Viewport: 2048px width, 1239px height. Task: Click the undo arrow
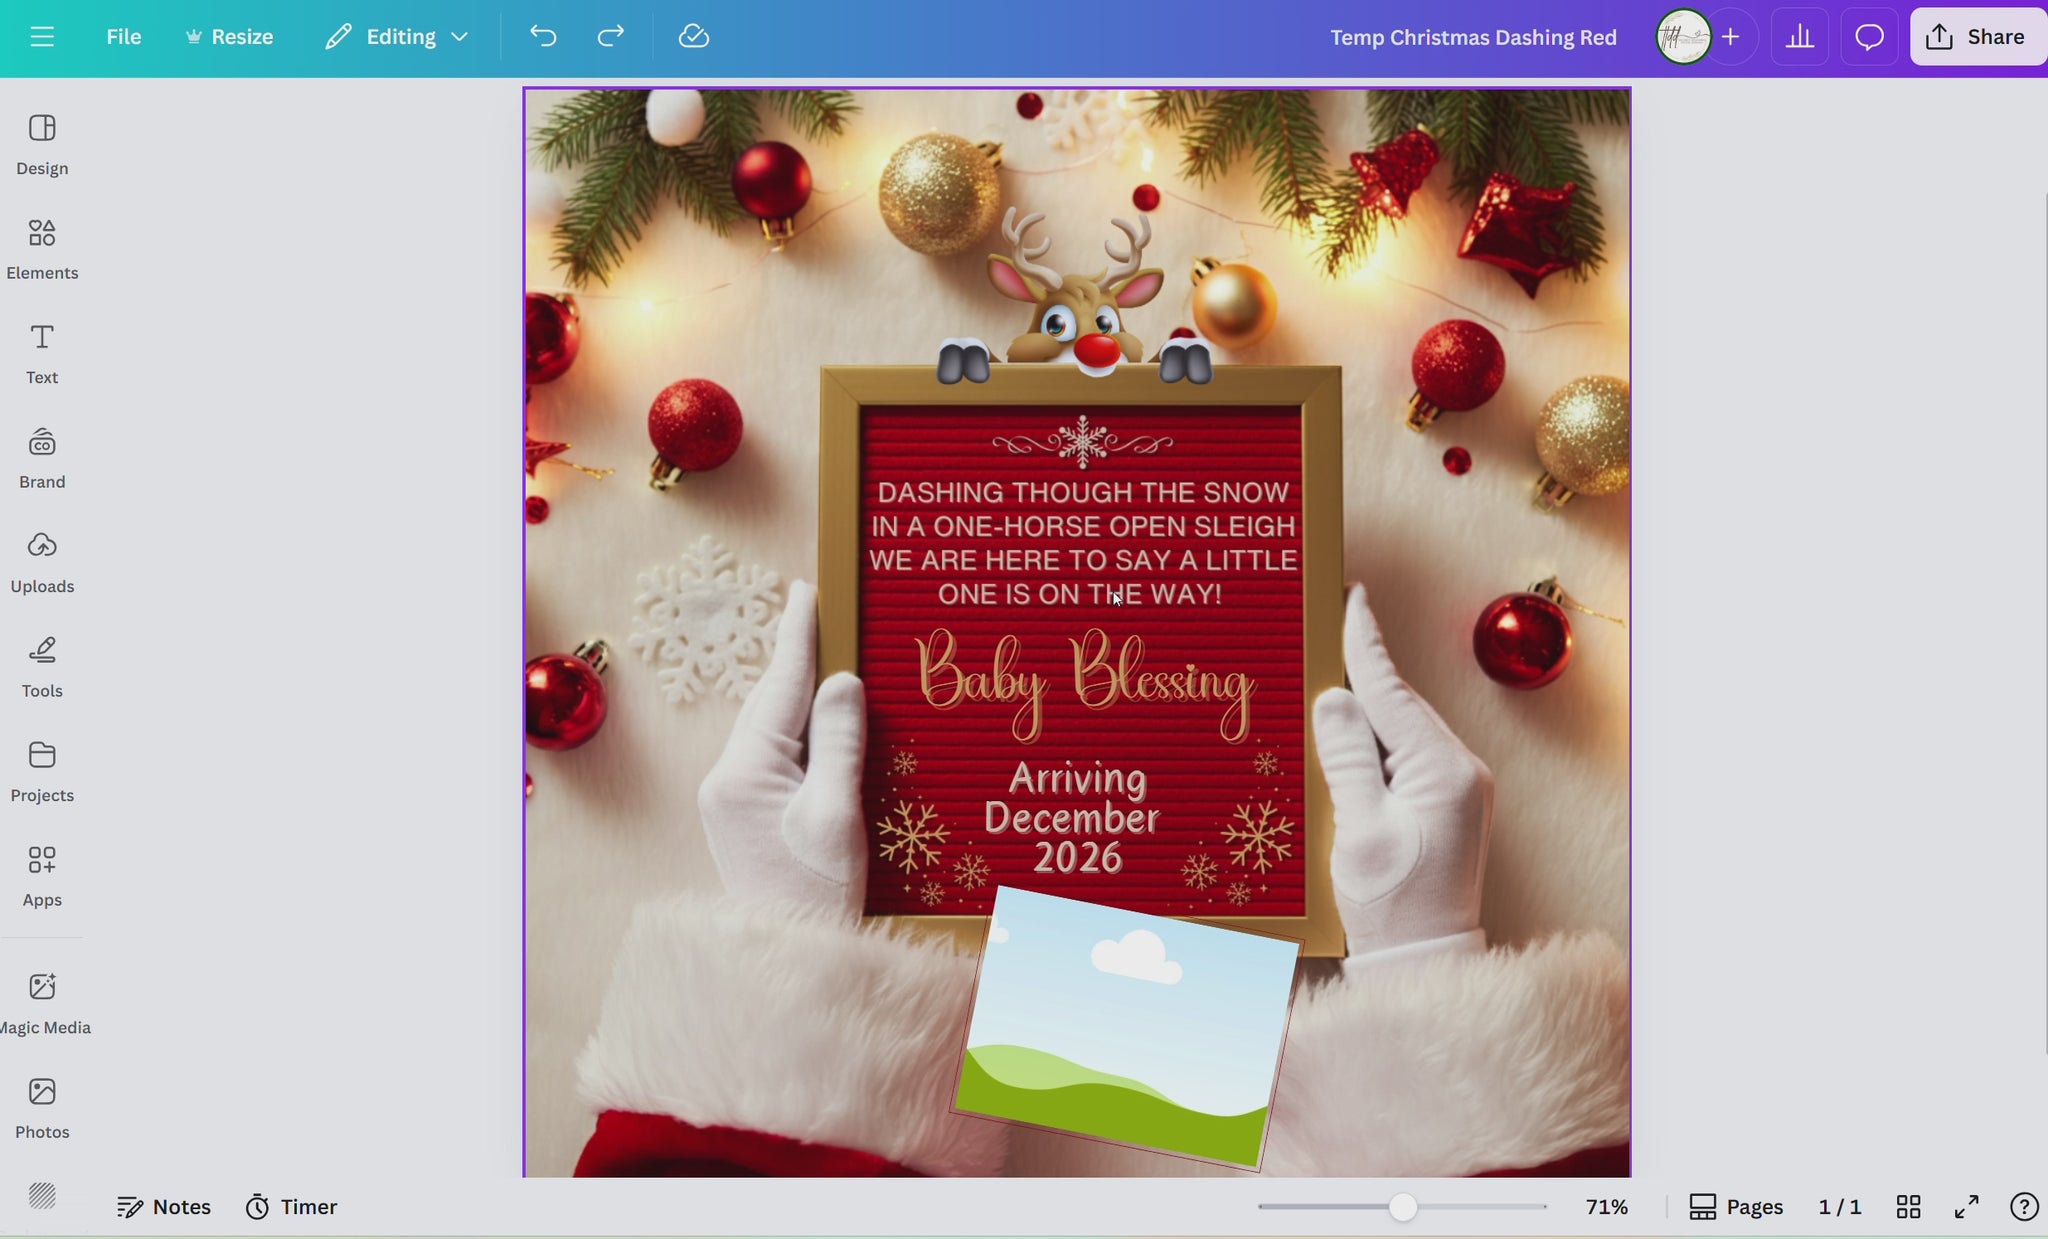click(x=543, y=37)
